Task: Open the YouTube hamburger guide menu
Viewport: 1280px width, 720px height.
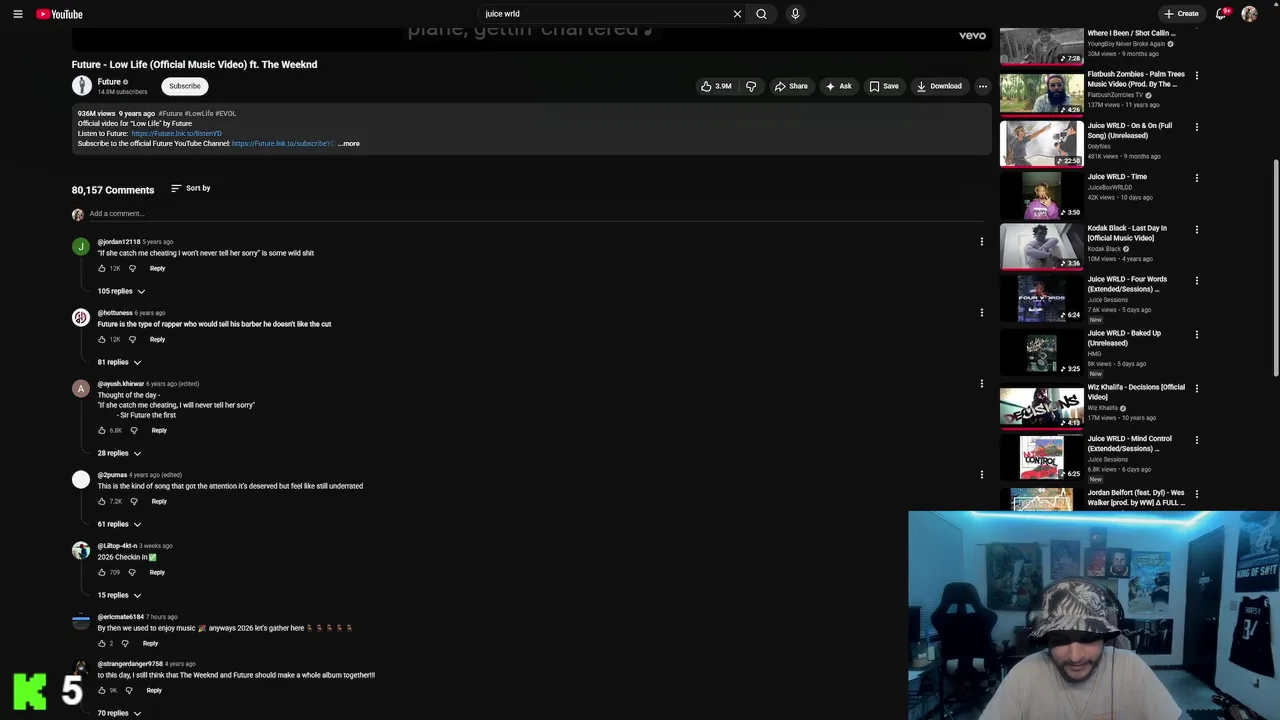Action: 17,14
